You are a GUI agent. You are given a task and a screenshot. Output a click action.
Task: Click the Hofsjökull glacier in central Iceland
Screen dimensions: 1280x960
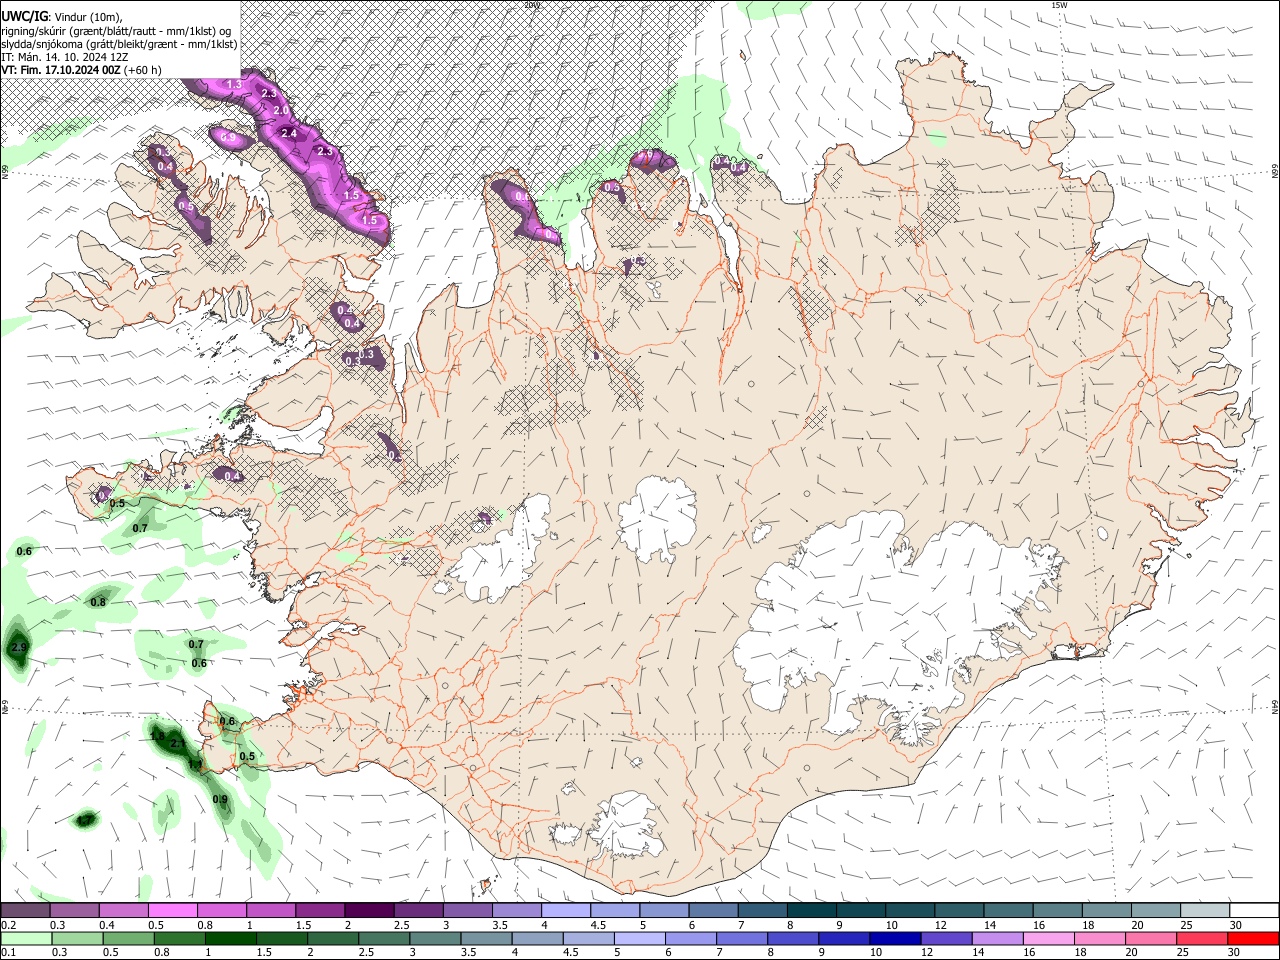point(657,518)
